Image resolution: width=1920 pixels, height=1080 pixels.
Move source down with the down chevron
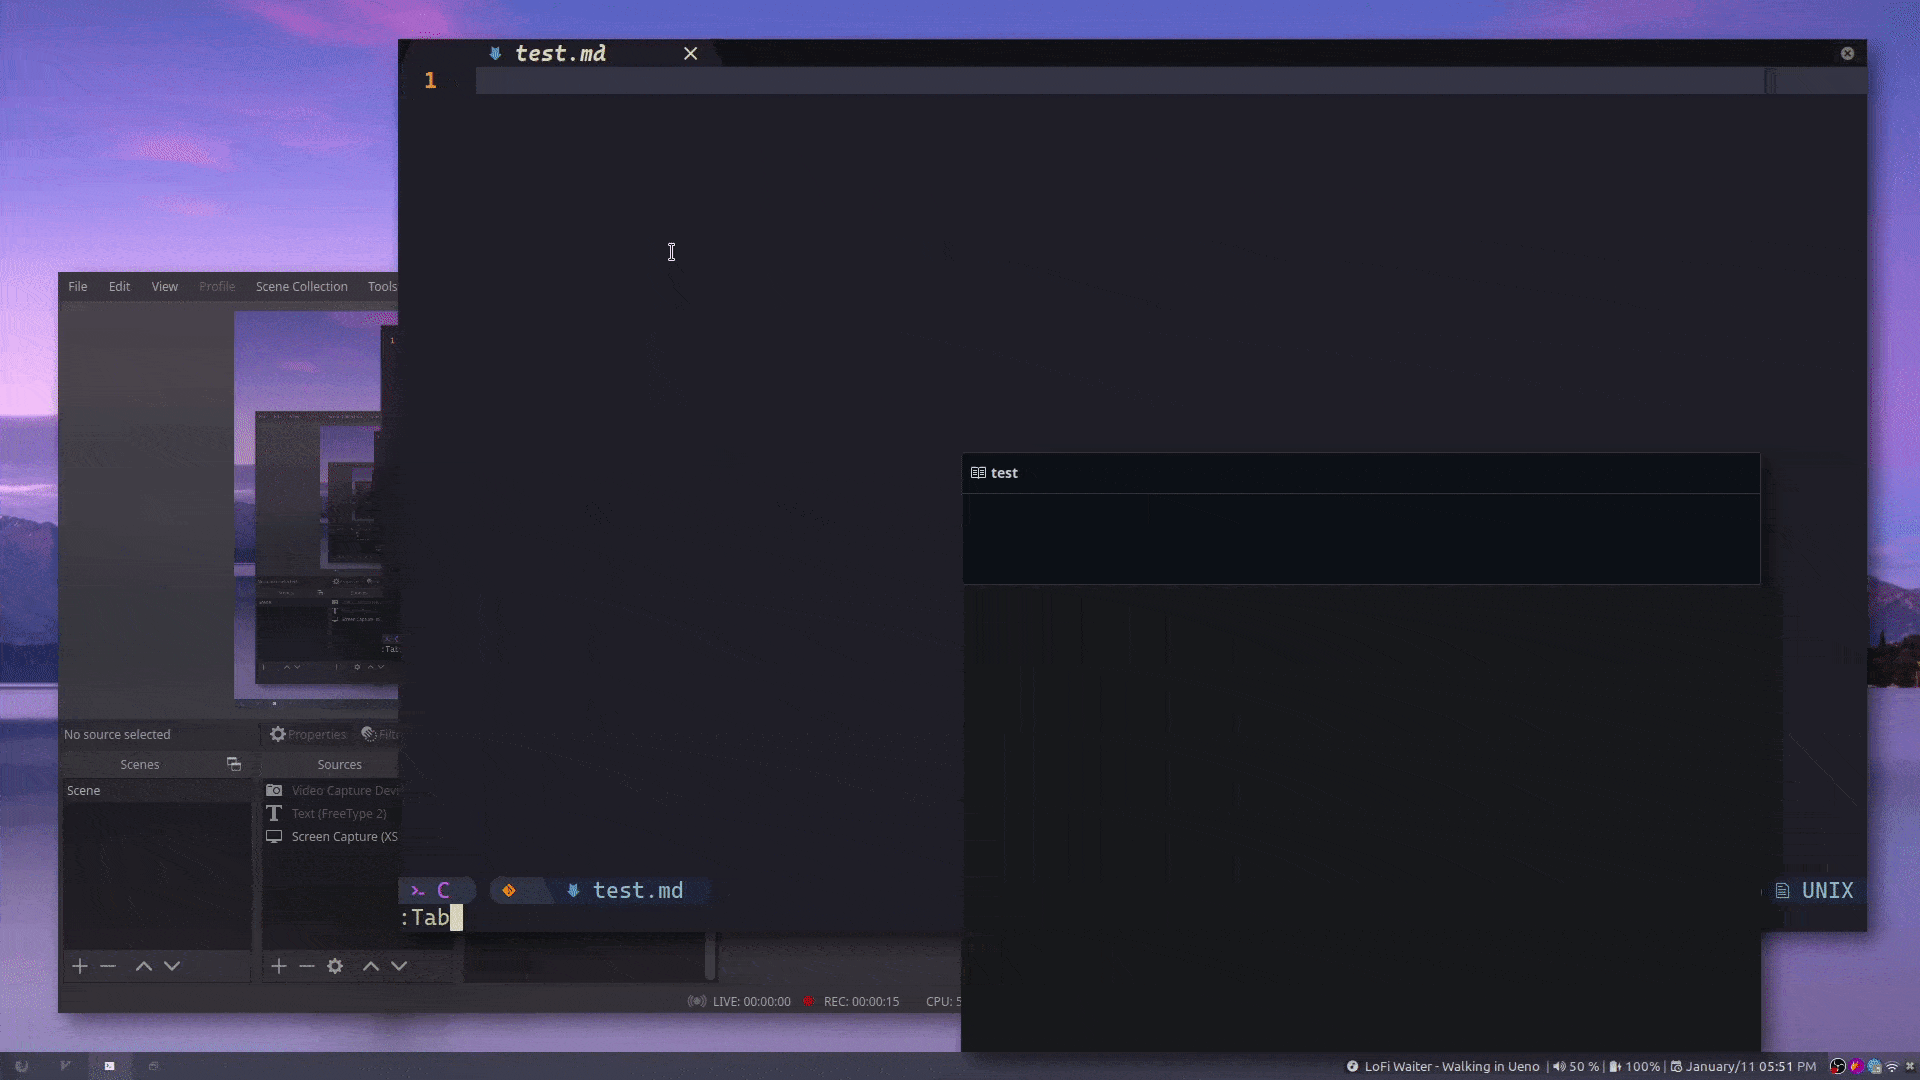pyautogui.click(x=399, y=966)
